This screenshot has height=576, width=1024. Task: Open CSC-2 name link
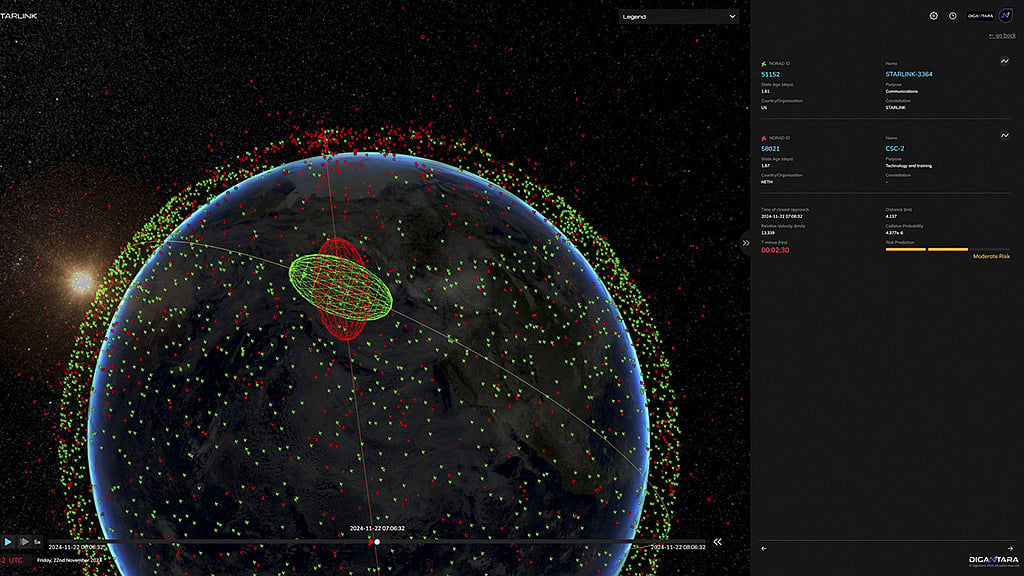tap(895, 149)
